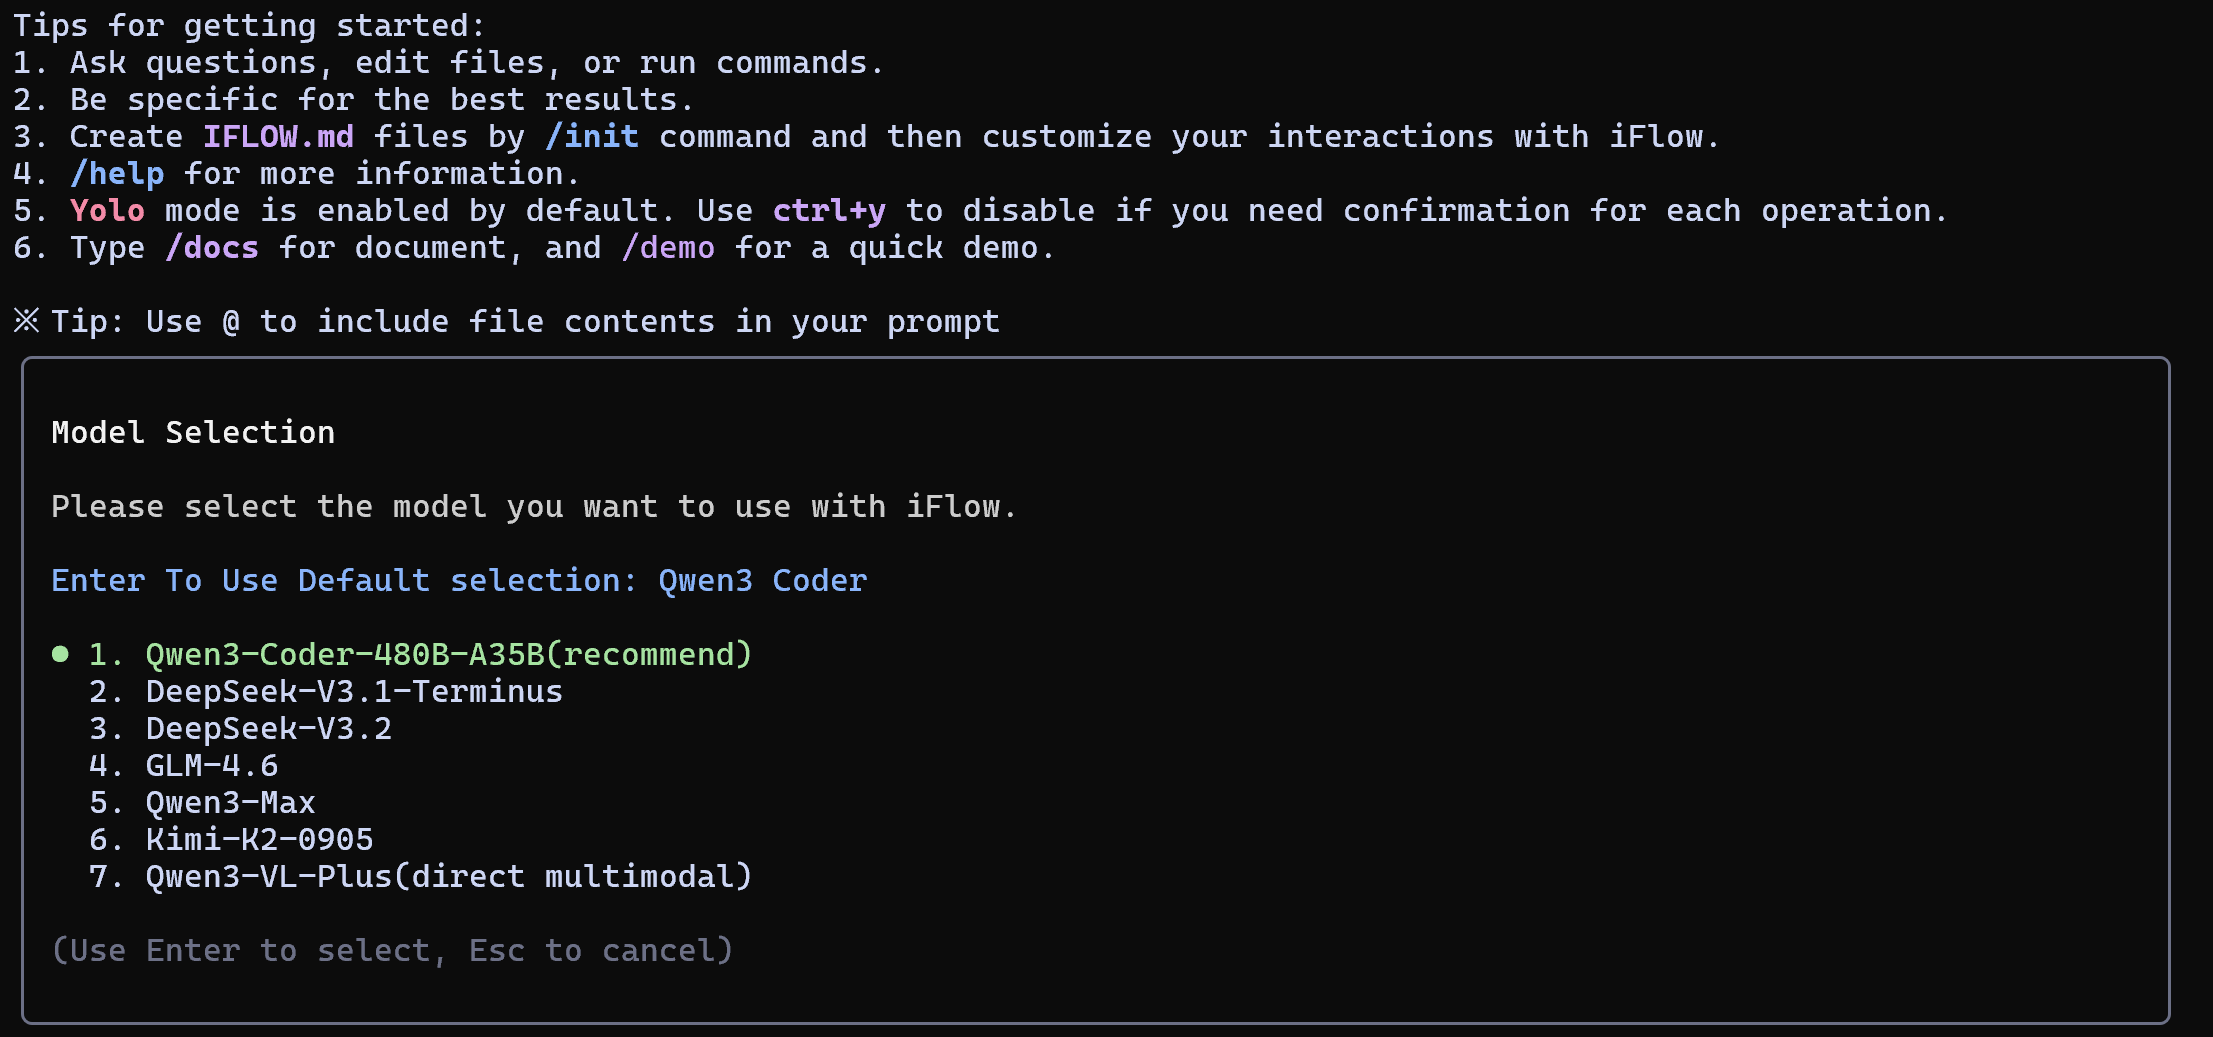Select DeepSeek-V3.1-Terminus from the model list
Screen dimensions: 2213x1037
click(352, 691)
